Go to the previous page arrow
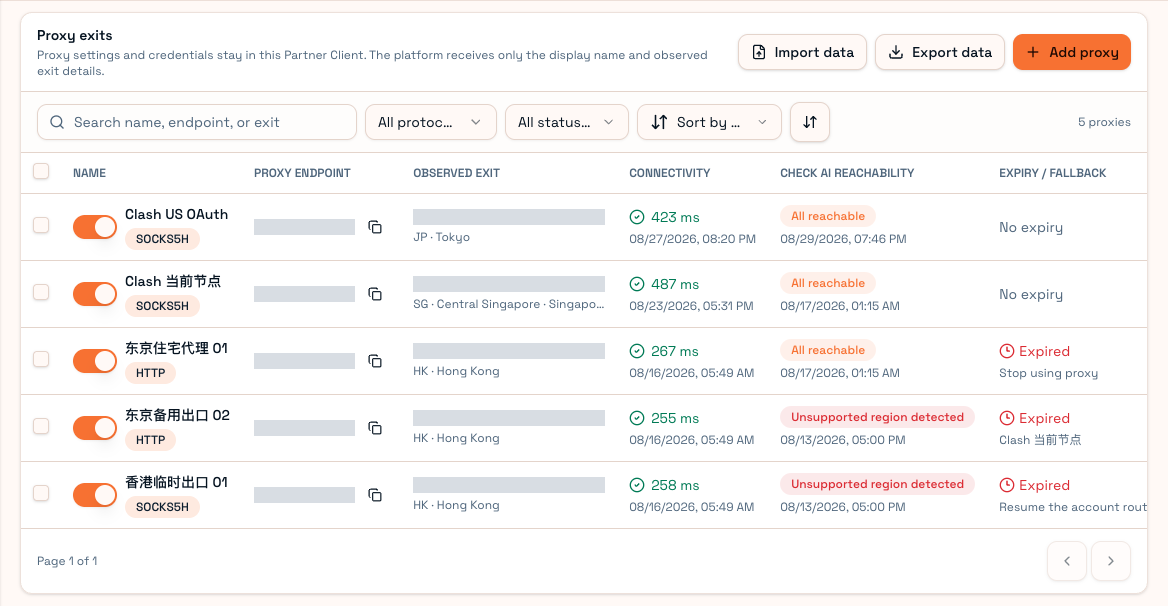 (x=1067, y=561)
